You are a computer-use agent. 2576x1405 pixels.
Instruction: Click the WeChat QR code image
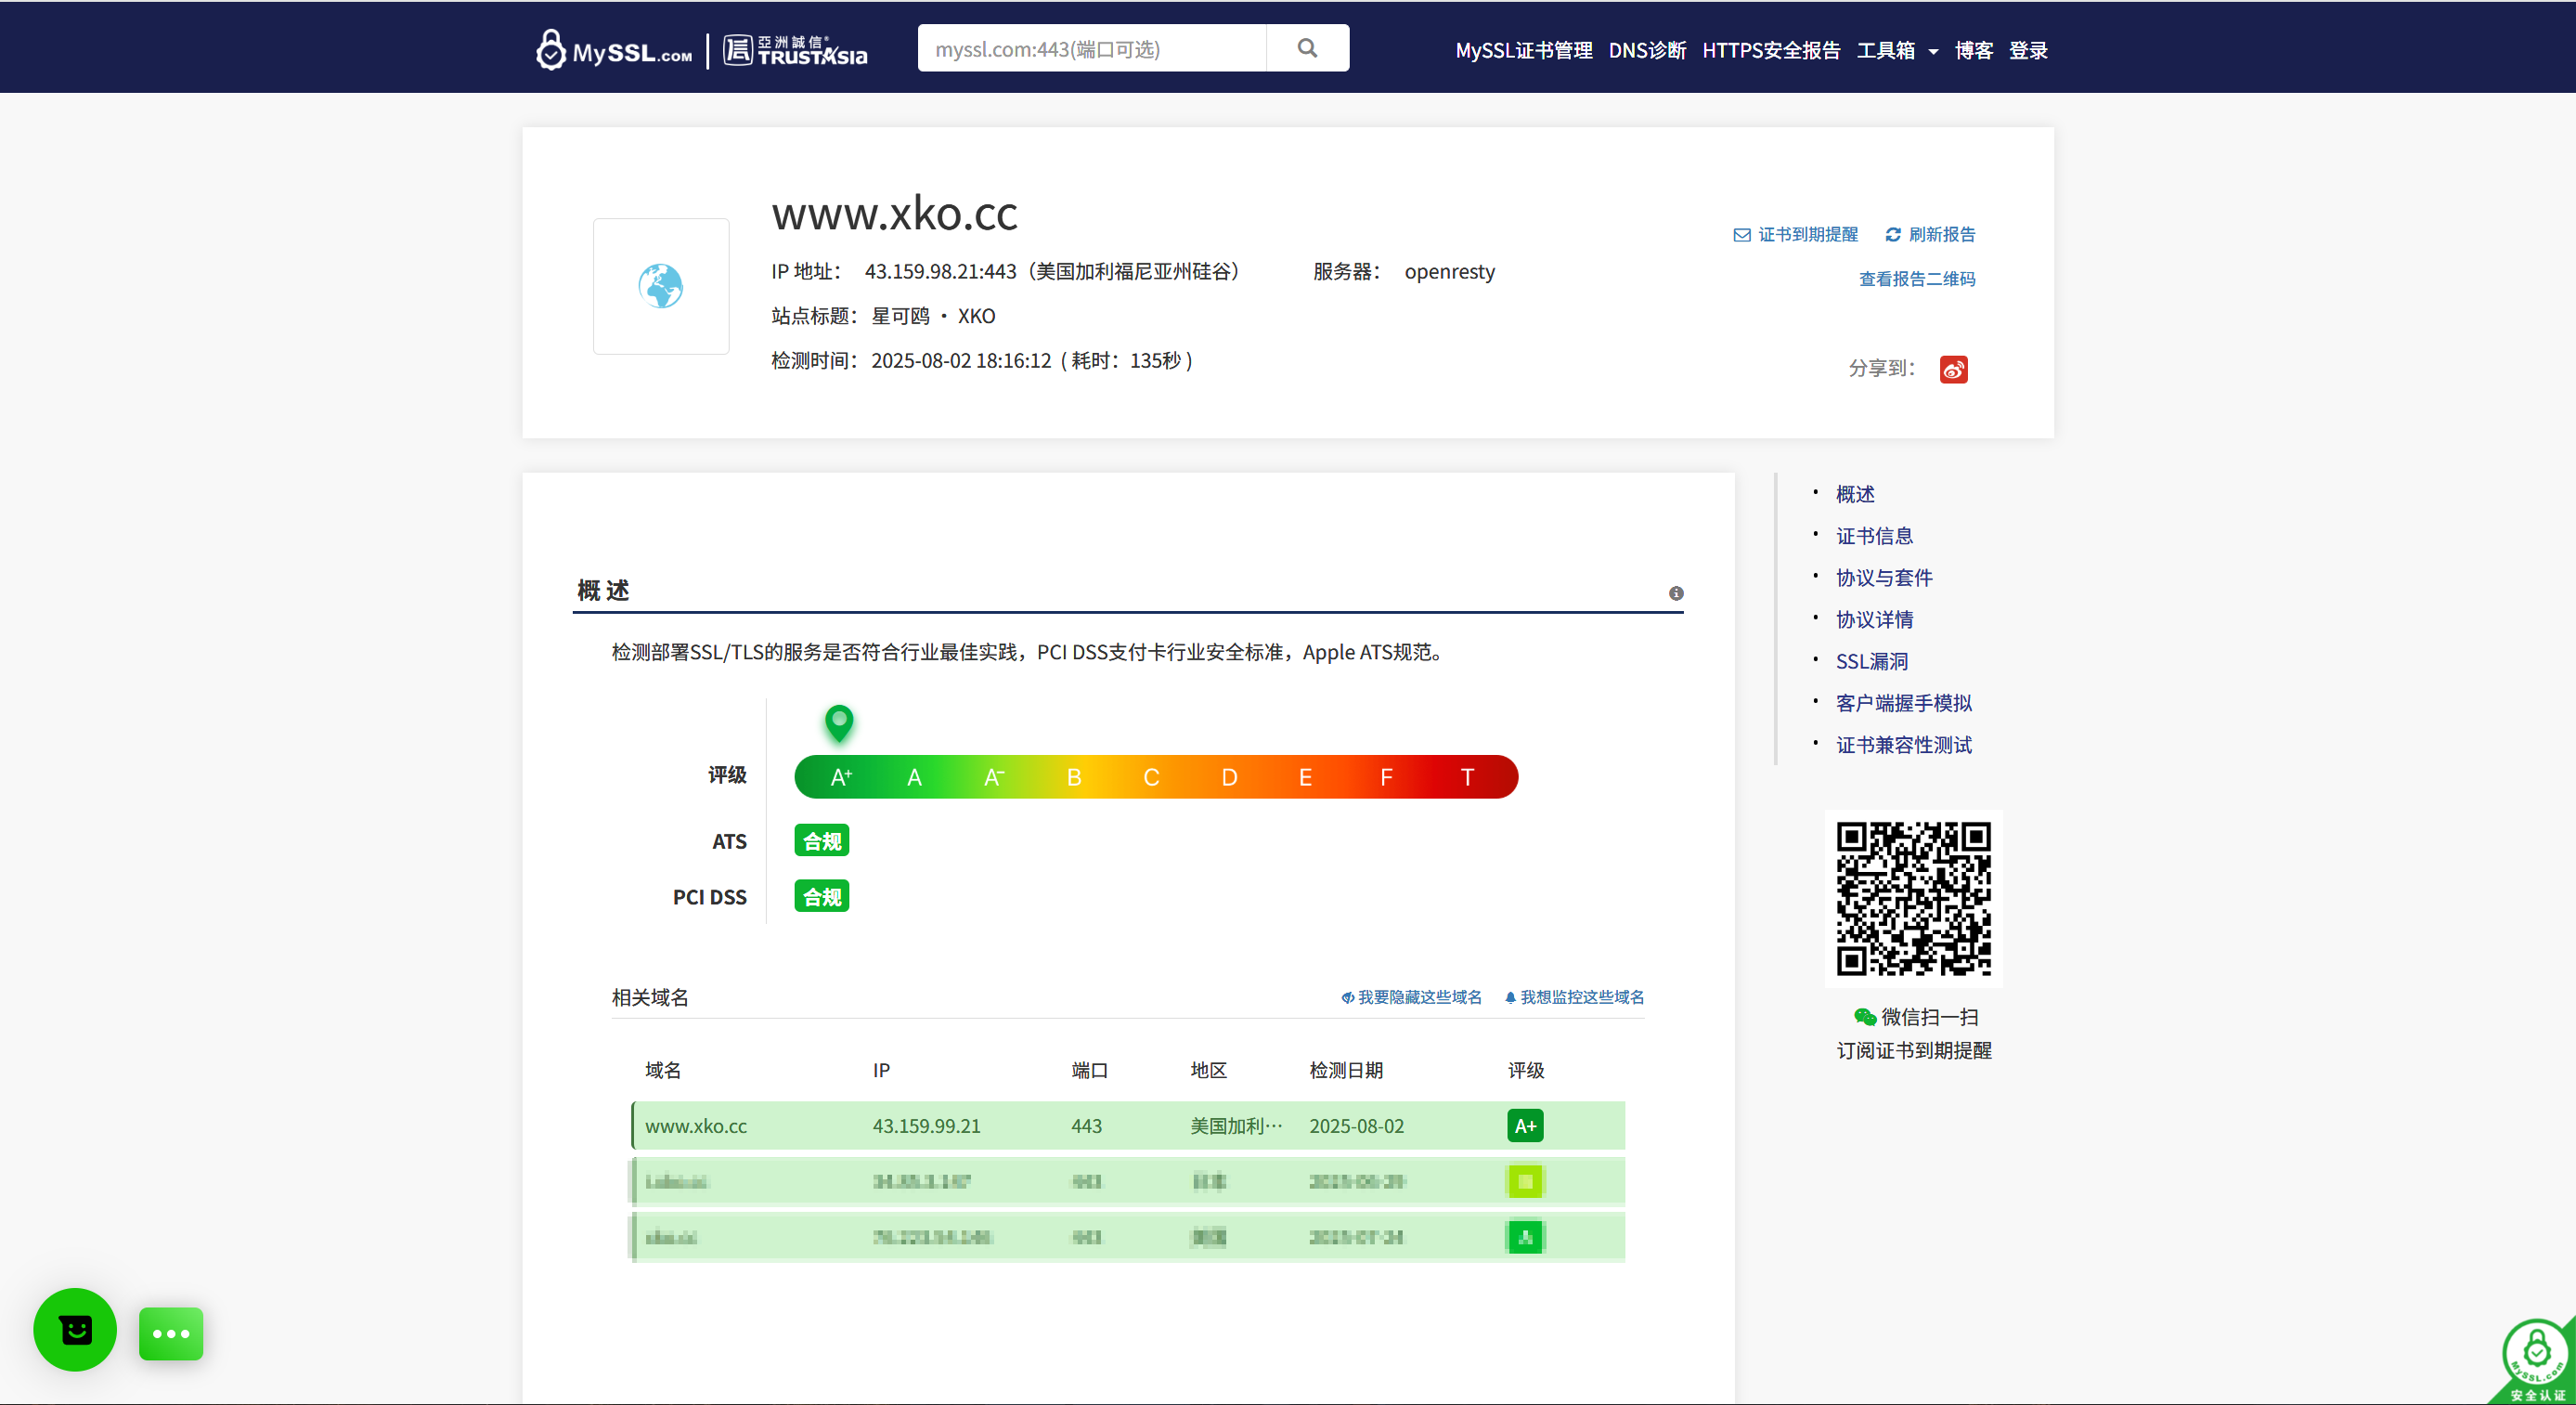pyautogui.click(x=1914, y=899)
